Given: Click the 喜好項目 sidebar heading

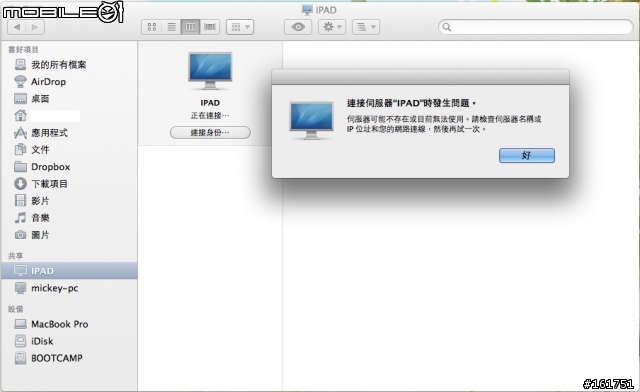Looking at the screenshot, I should coord(23,50).
